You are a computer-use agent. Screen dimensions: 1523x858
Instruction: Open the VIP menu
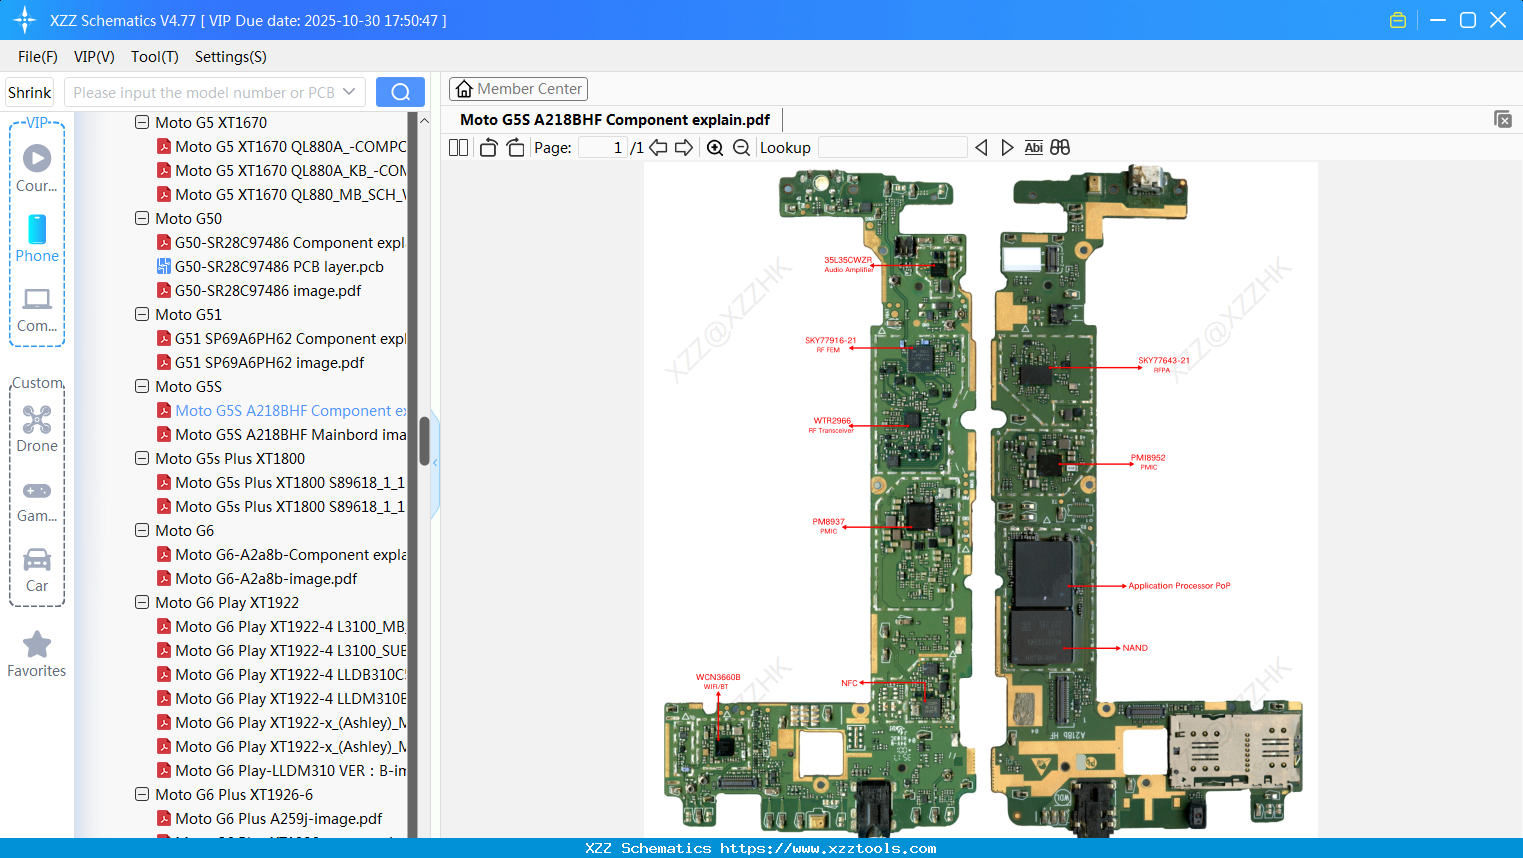point(93,57)
